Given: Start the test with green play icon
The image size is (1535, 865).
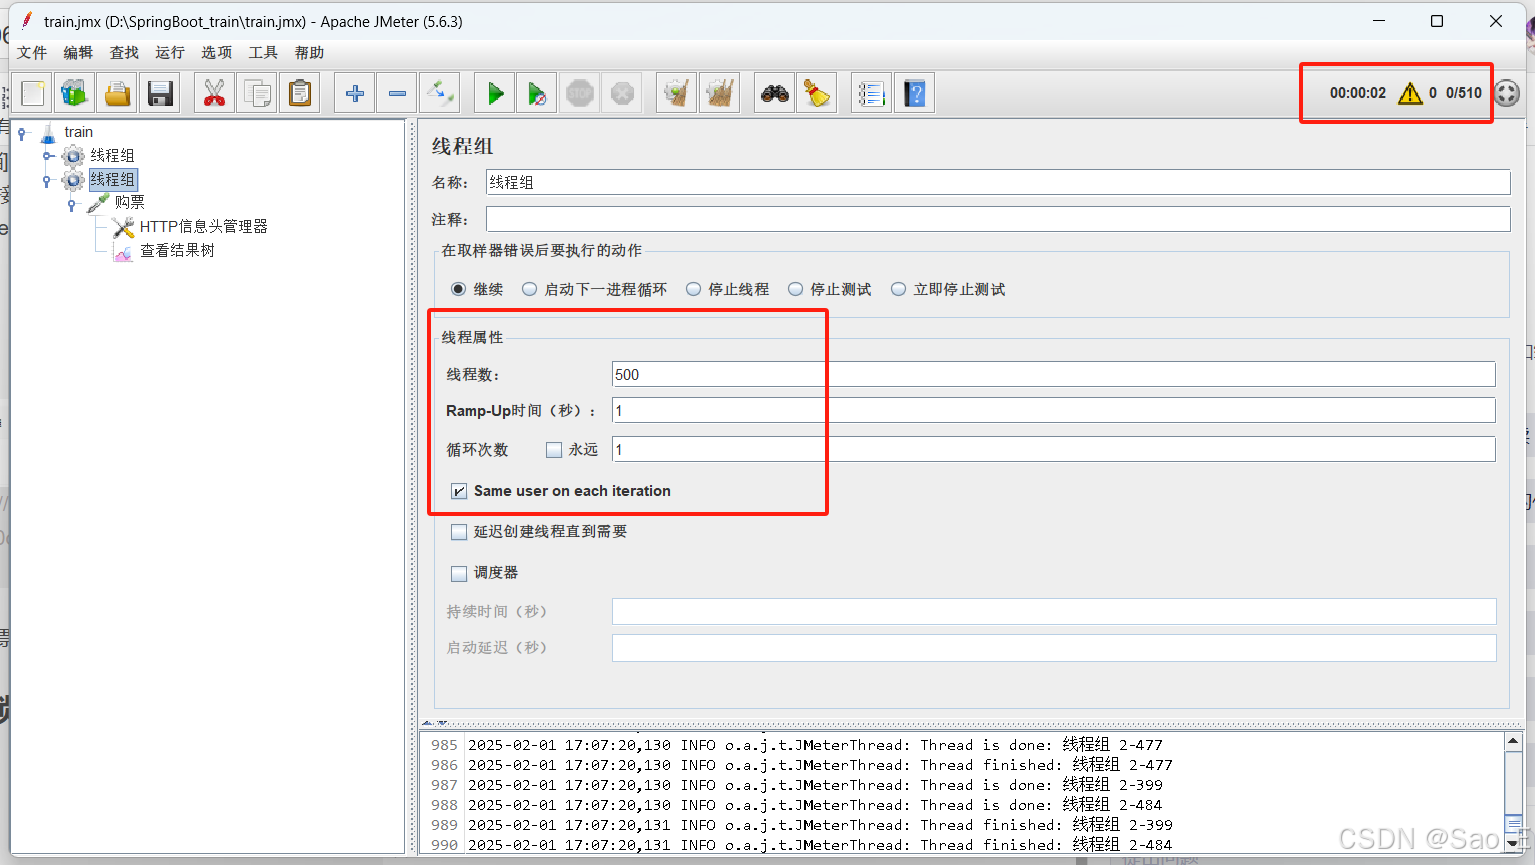Looking at the screenshot, I should point(494,93).
